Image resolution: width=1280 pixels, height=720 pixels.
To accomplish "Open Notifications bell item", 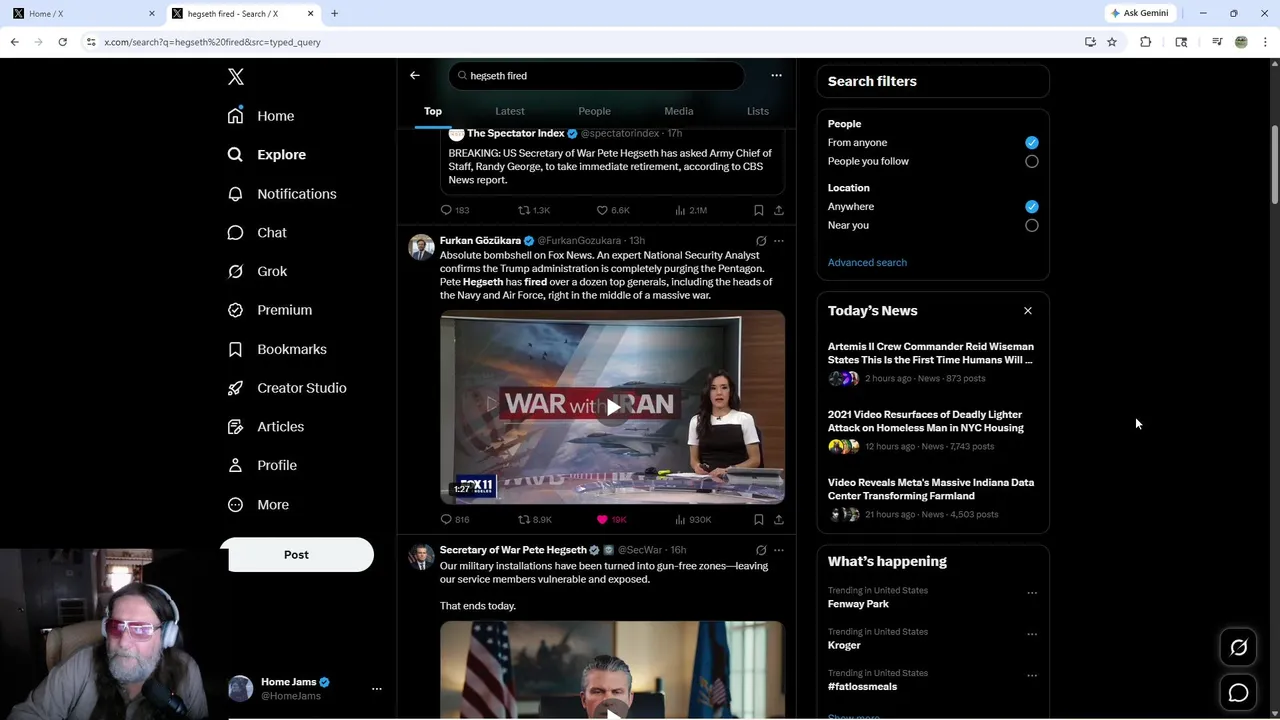I will point(282,194).
